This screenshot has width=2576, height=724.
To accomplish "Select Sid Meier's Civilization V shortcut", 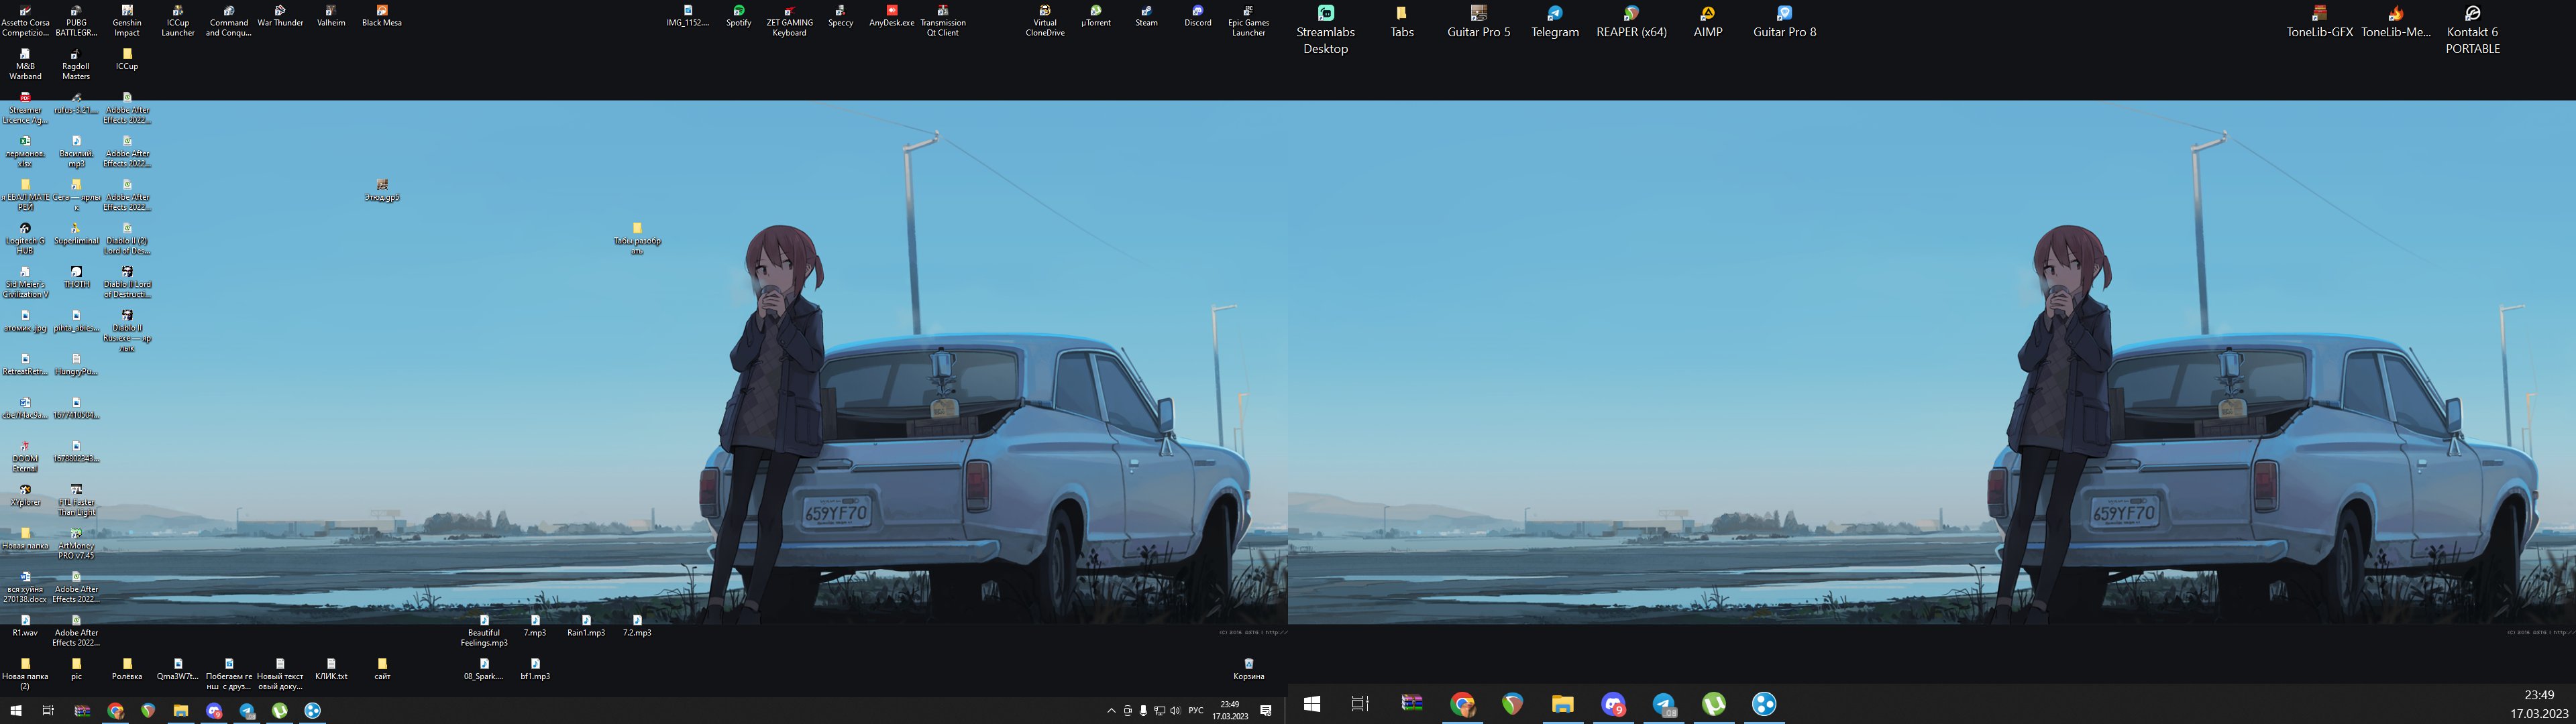I will (25, 283).
